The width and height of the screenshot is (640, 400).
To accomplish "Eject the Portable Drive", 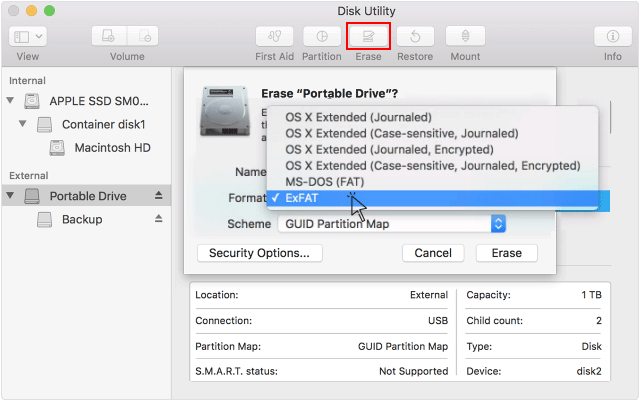I will (158, 196).
